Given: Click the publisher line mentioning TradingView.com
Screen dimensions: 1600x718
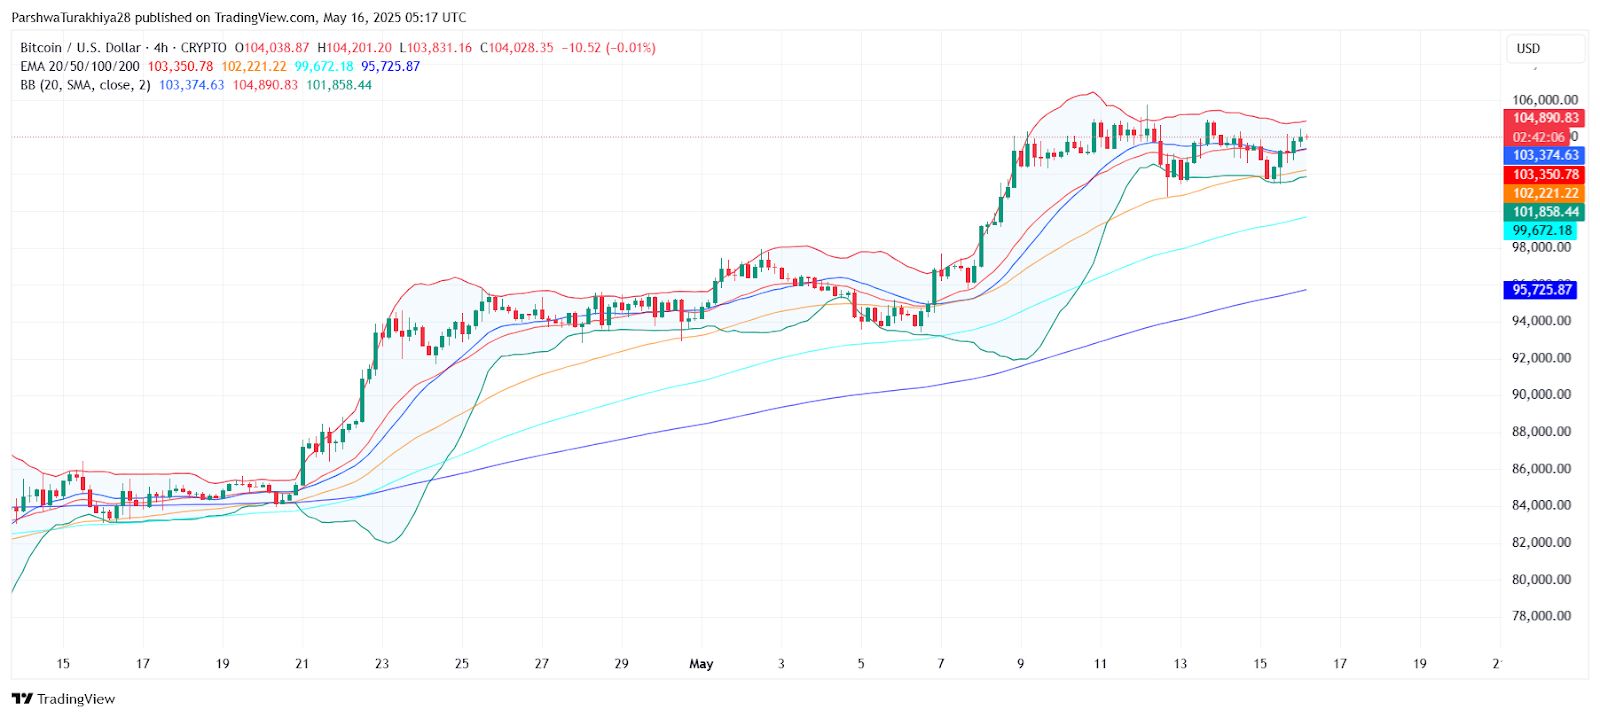Looking at the screenshot, I should point(238,18).
